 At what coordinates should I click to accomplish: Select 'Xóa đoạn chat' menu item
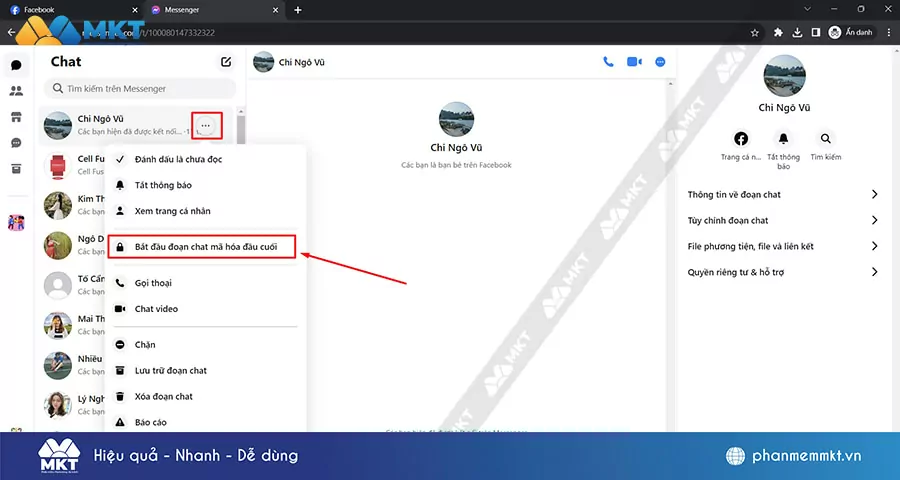pyautogui.click(x=204, y=396)
